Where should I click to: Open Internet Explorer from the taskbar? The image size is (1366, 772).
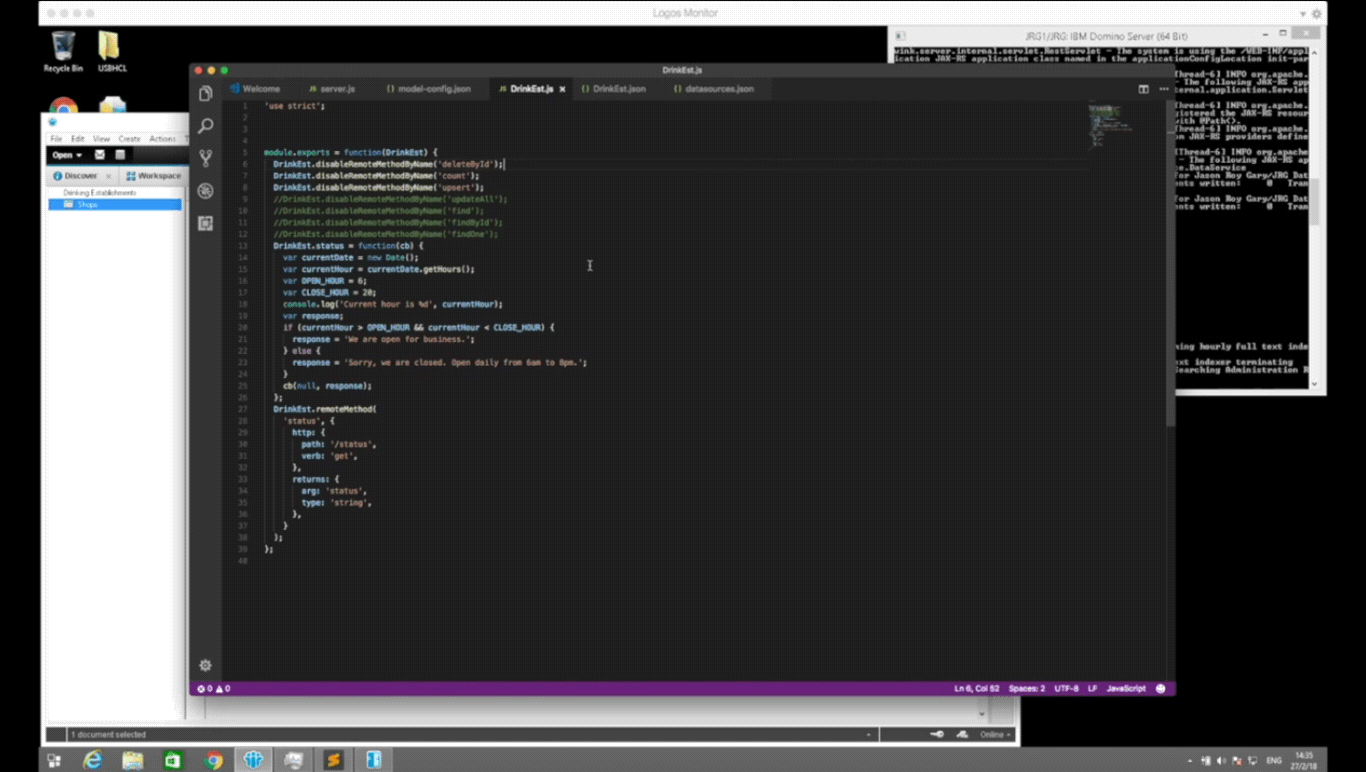93,761
